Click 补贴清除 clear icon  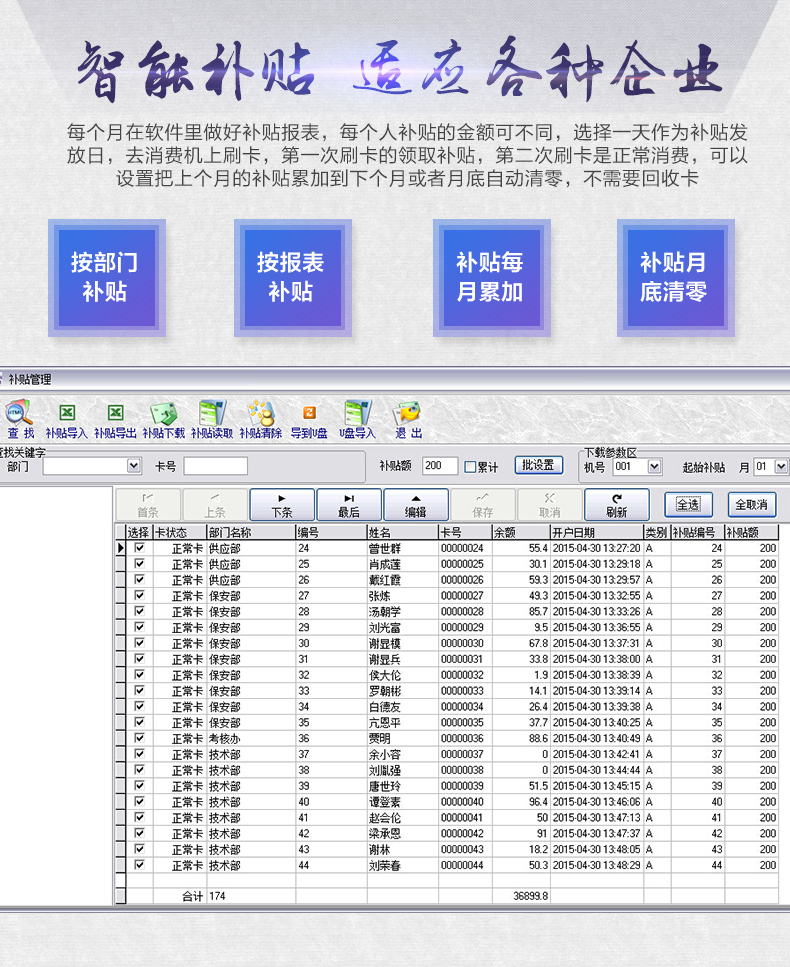(260, 419)
